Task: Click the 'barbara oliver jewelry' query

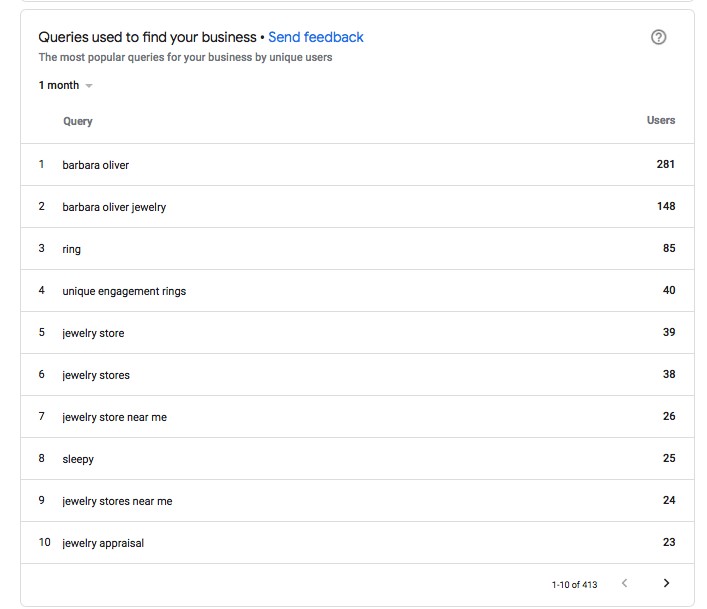Action: 114,207
